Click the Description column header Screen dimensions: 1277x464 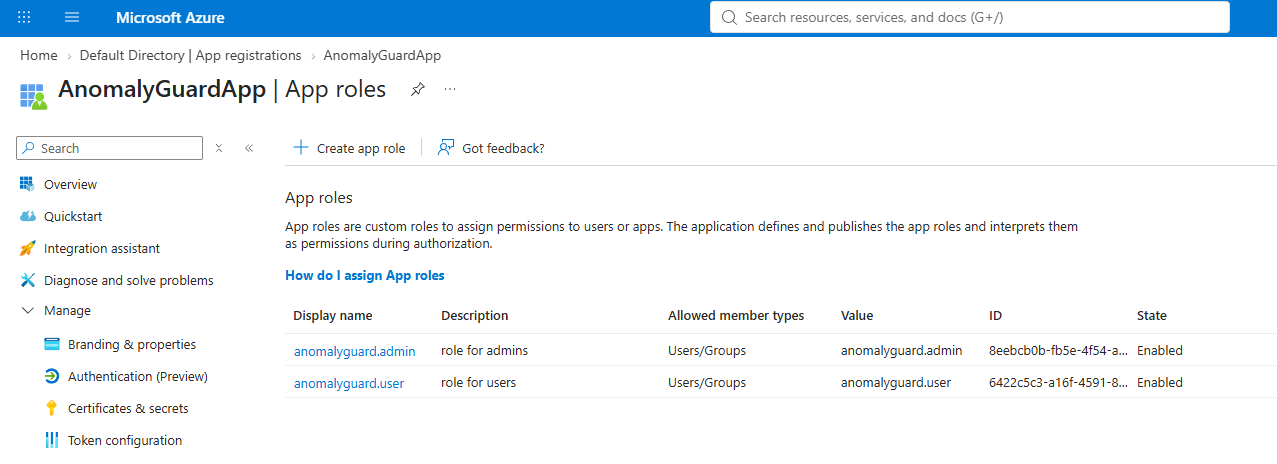click(475, 315)
